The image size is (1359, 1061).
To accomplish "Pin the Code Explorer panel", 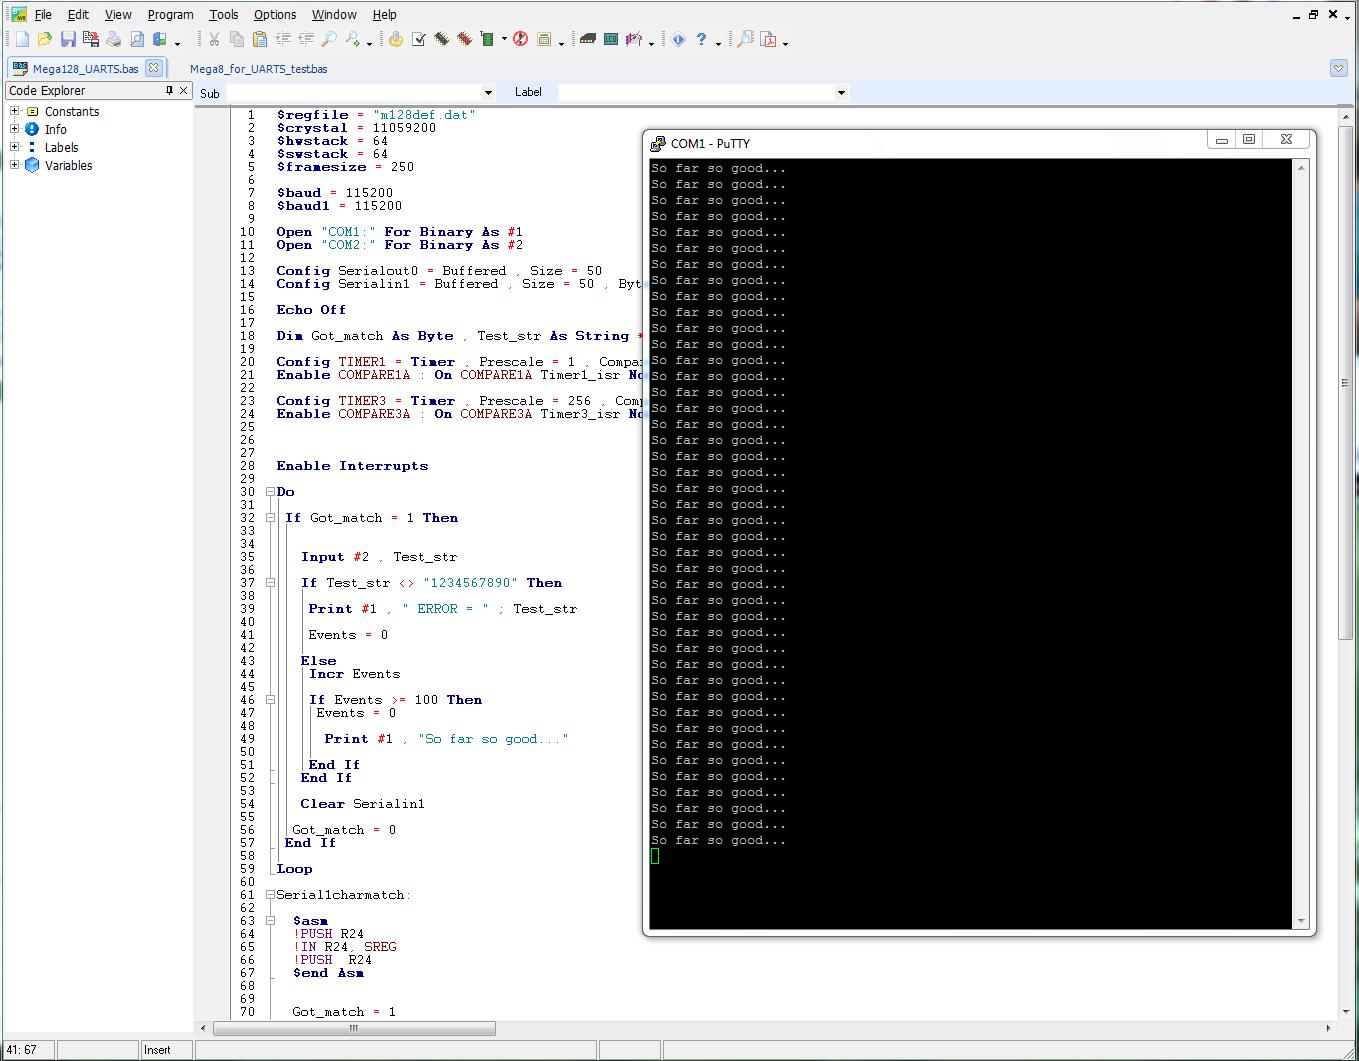I will coord(169,90).
